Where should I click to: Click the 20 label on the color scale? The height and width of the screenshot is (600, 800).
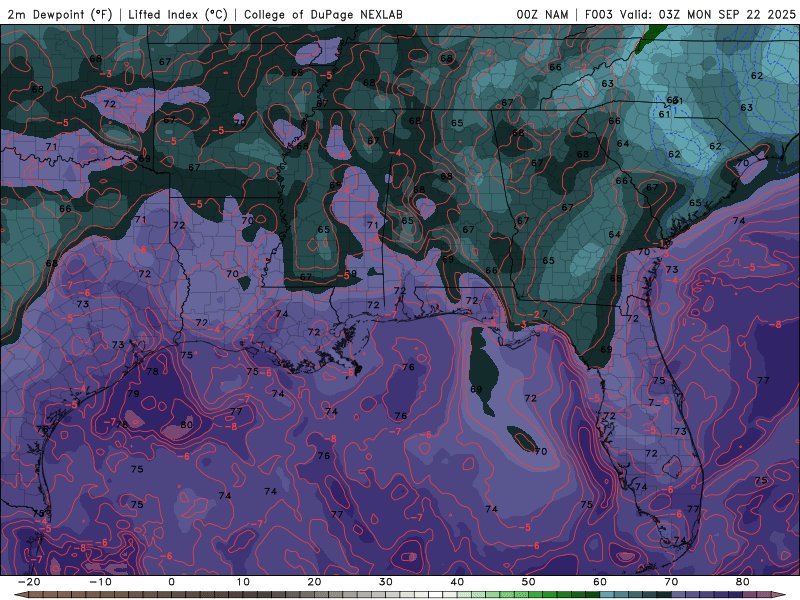(x=314, y=582)
